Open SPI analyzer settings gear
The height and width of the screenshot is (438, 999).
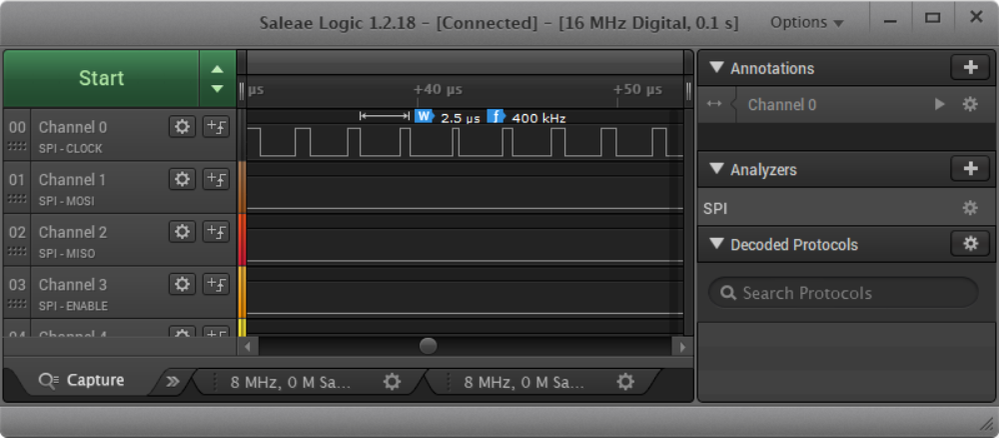[970, 208]
